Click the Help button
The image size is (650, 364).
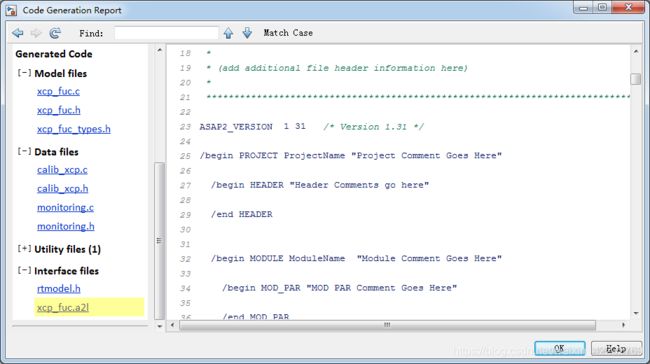click(x=616, y=348)
